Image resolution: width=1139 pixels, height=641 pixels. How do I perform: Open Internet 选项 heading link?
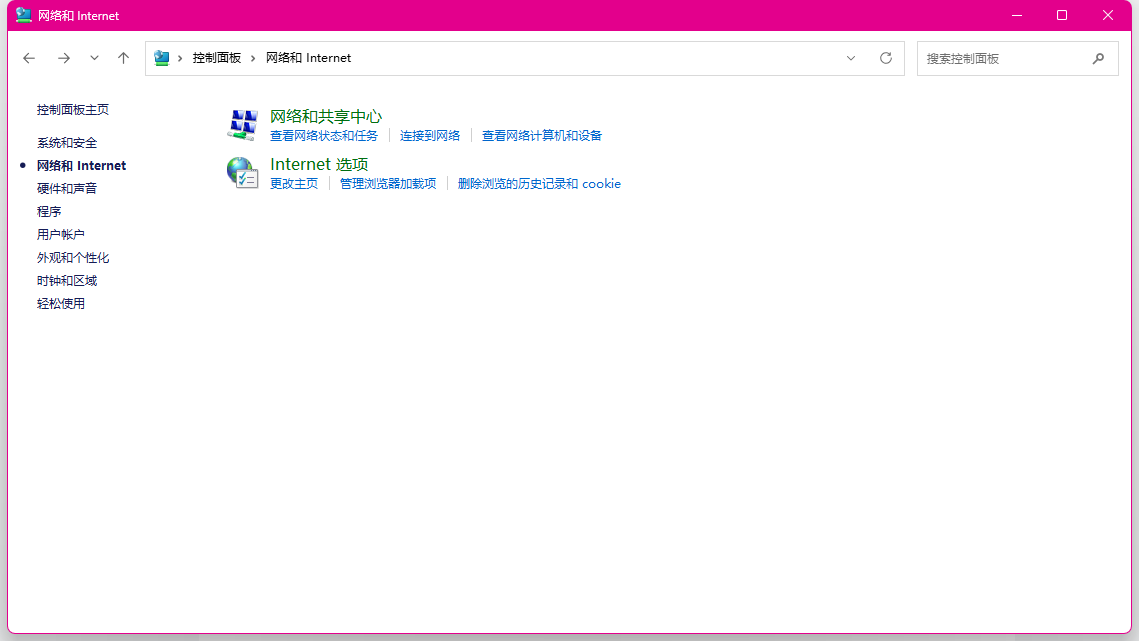click(x=319, y=164)
